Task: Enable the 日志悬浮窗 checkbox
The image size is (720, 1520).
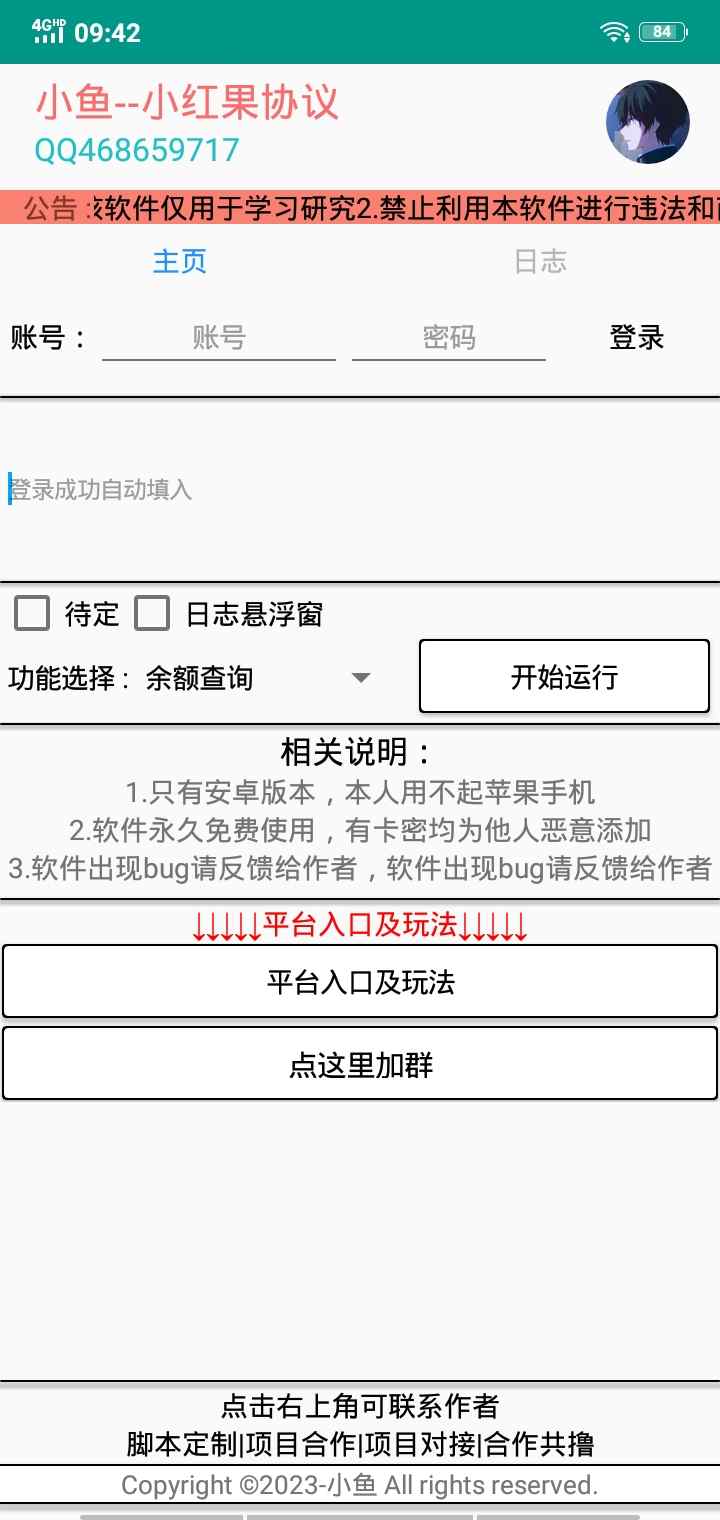Action: point(152,613)
